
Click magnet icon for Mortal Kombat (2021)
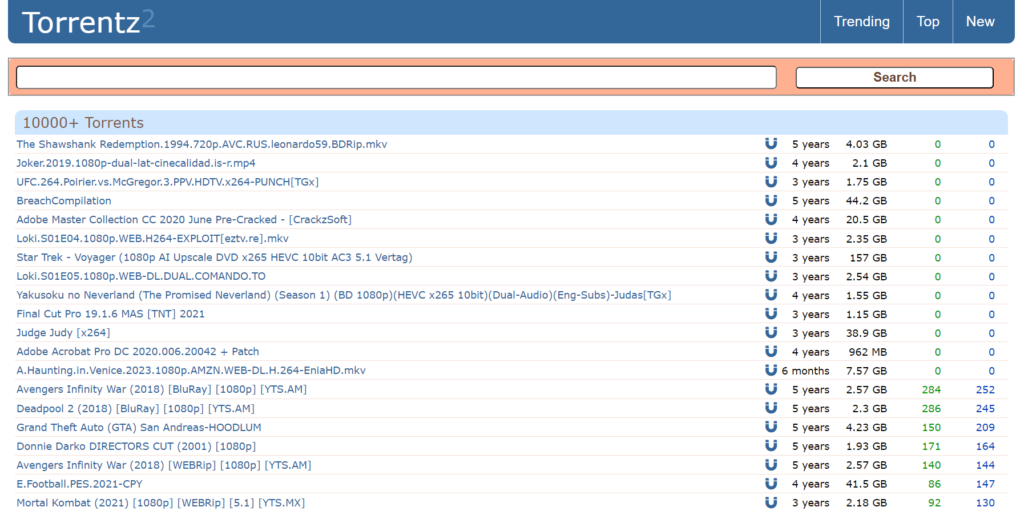pyautogui.click(x=771, y=503)
